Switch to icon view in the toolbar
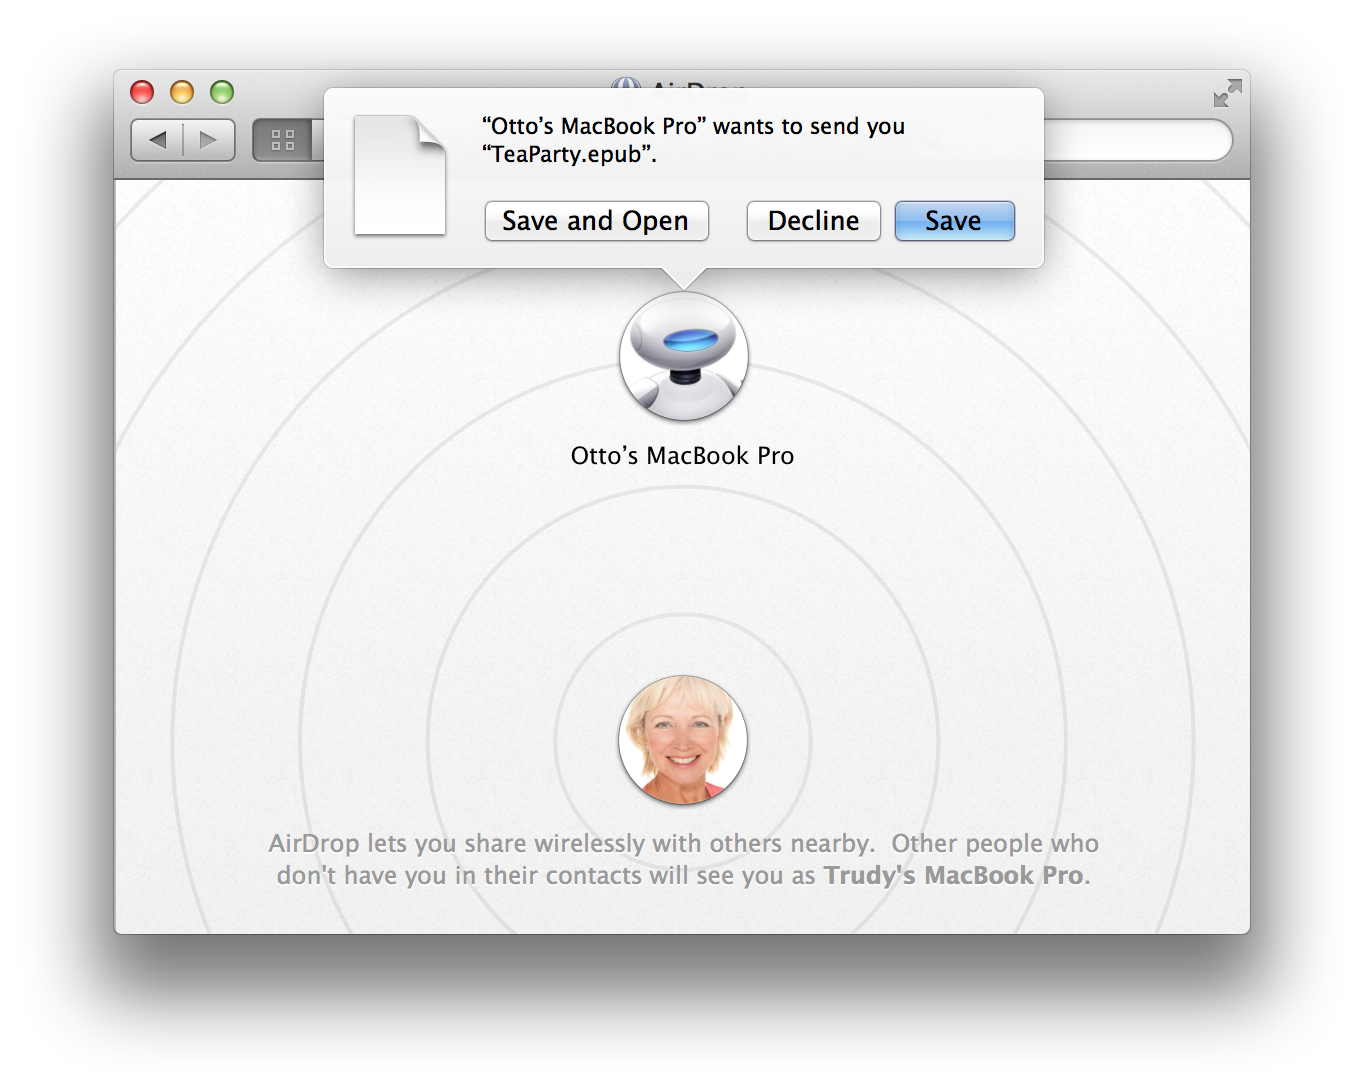 [x=283, y=140]
